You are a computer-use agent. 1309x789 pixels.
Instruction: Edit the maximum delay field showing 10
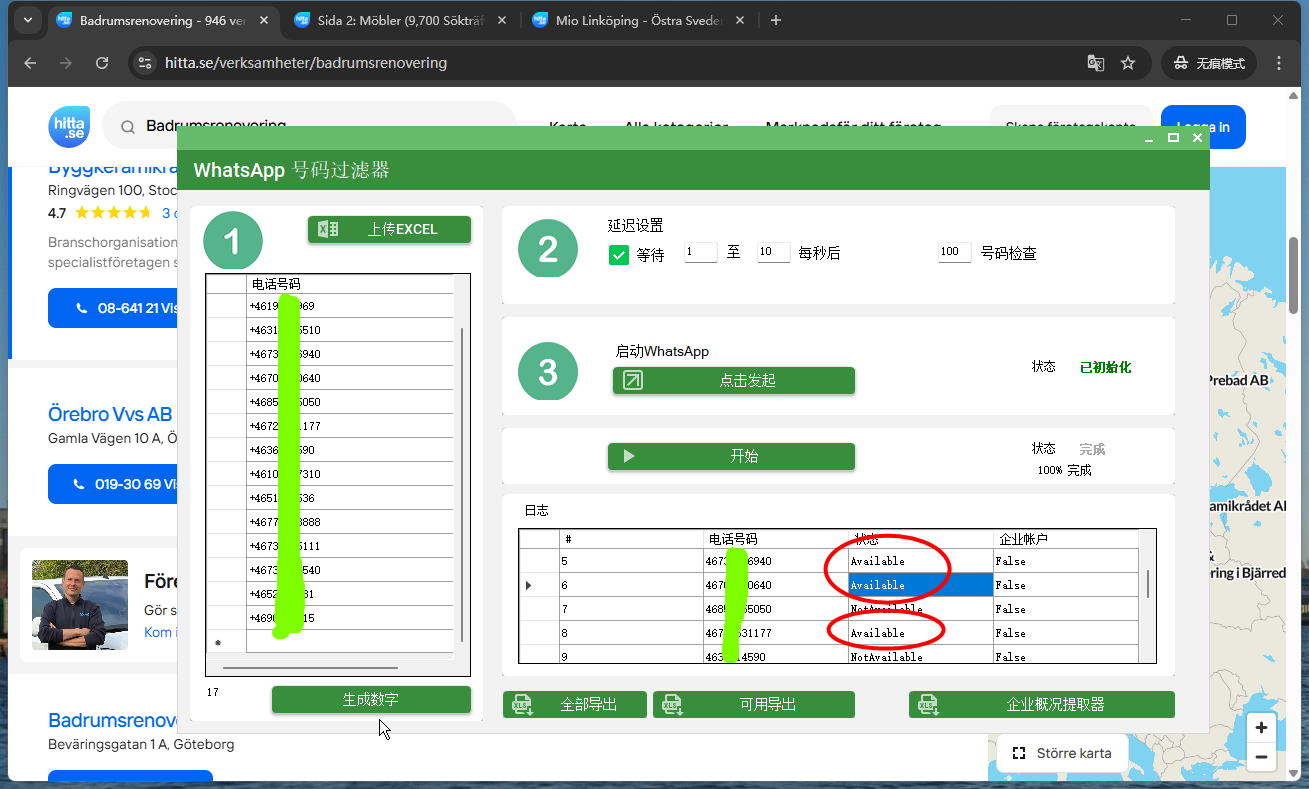coord(773,253)
